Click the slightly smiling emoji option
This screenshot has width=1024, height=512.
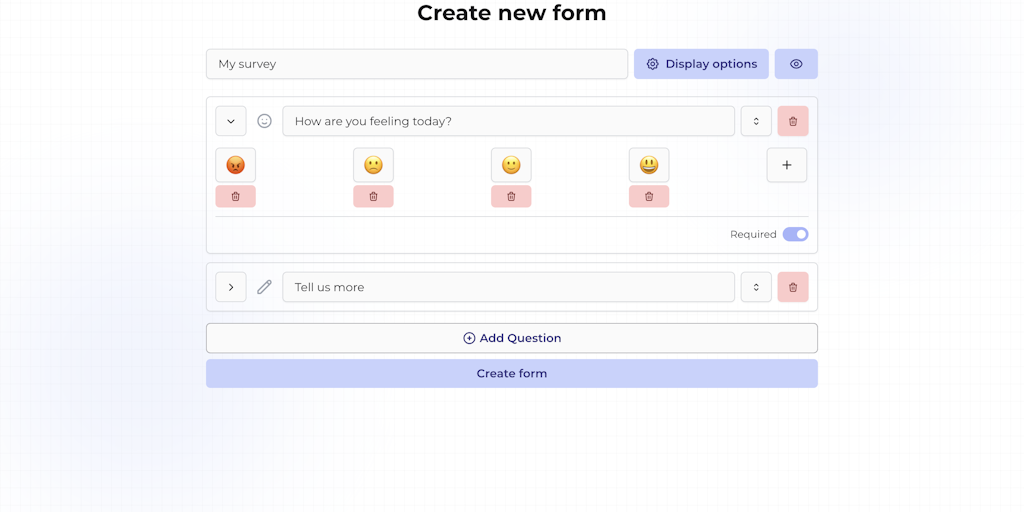pyautogui.click(x=511, y=165)
